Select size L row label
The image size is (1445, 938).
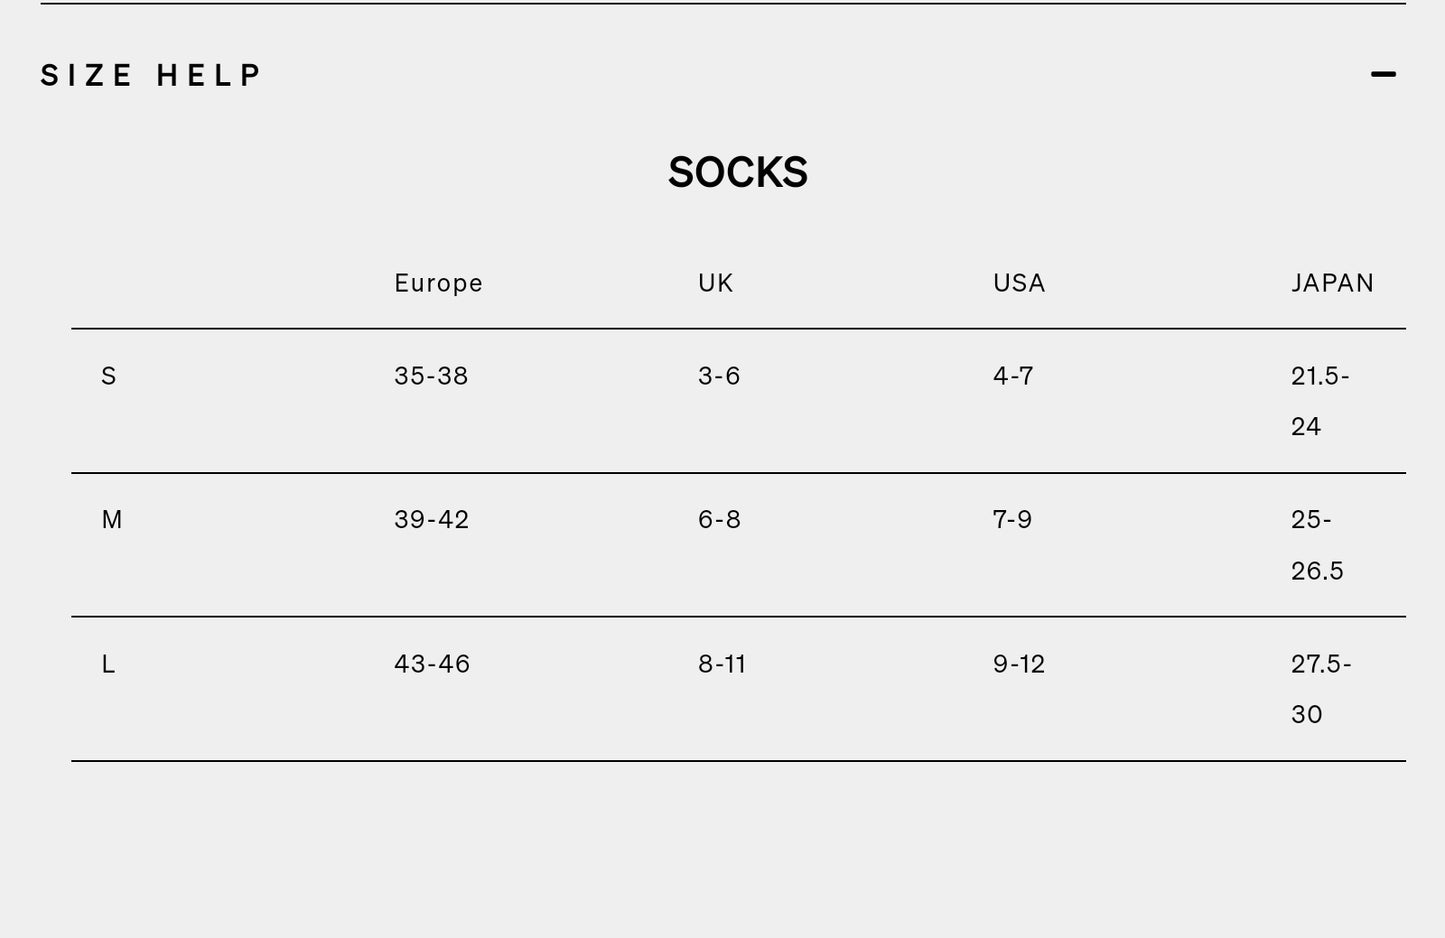point(108,663)
